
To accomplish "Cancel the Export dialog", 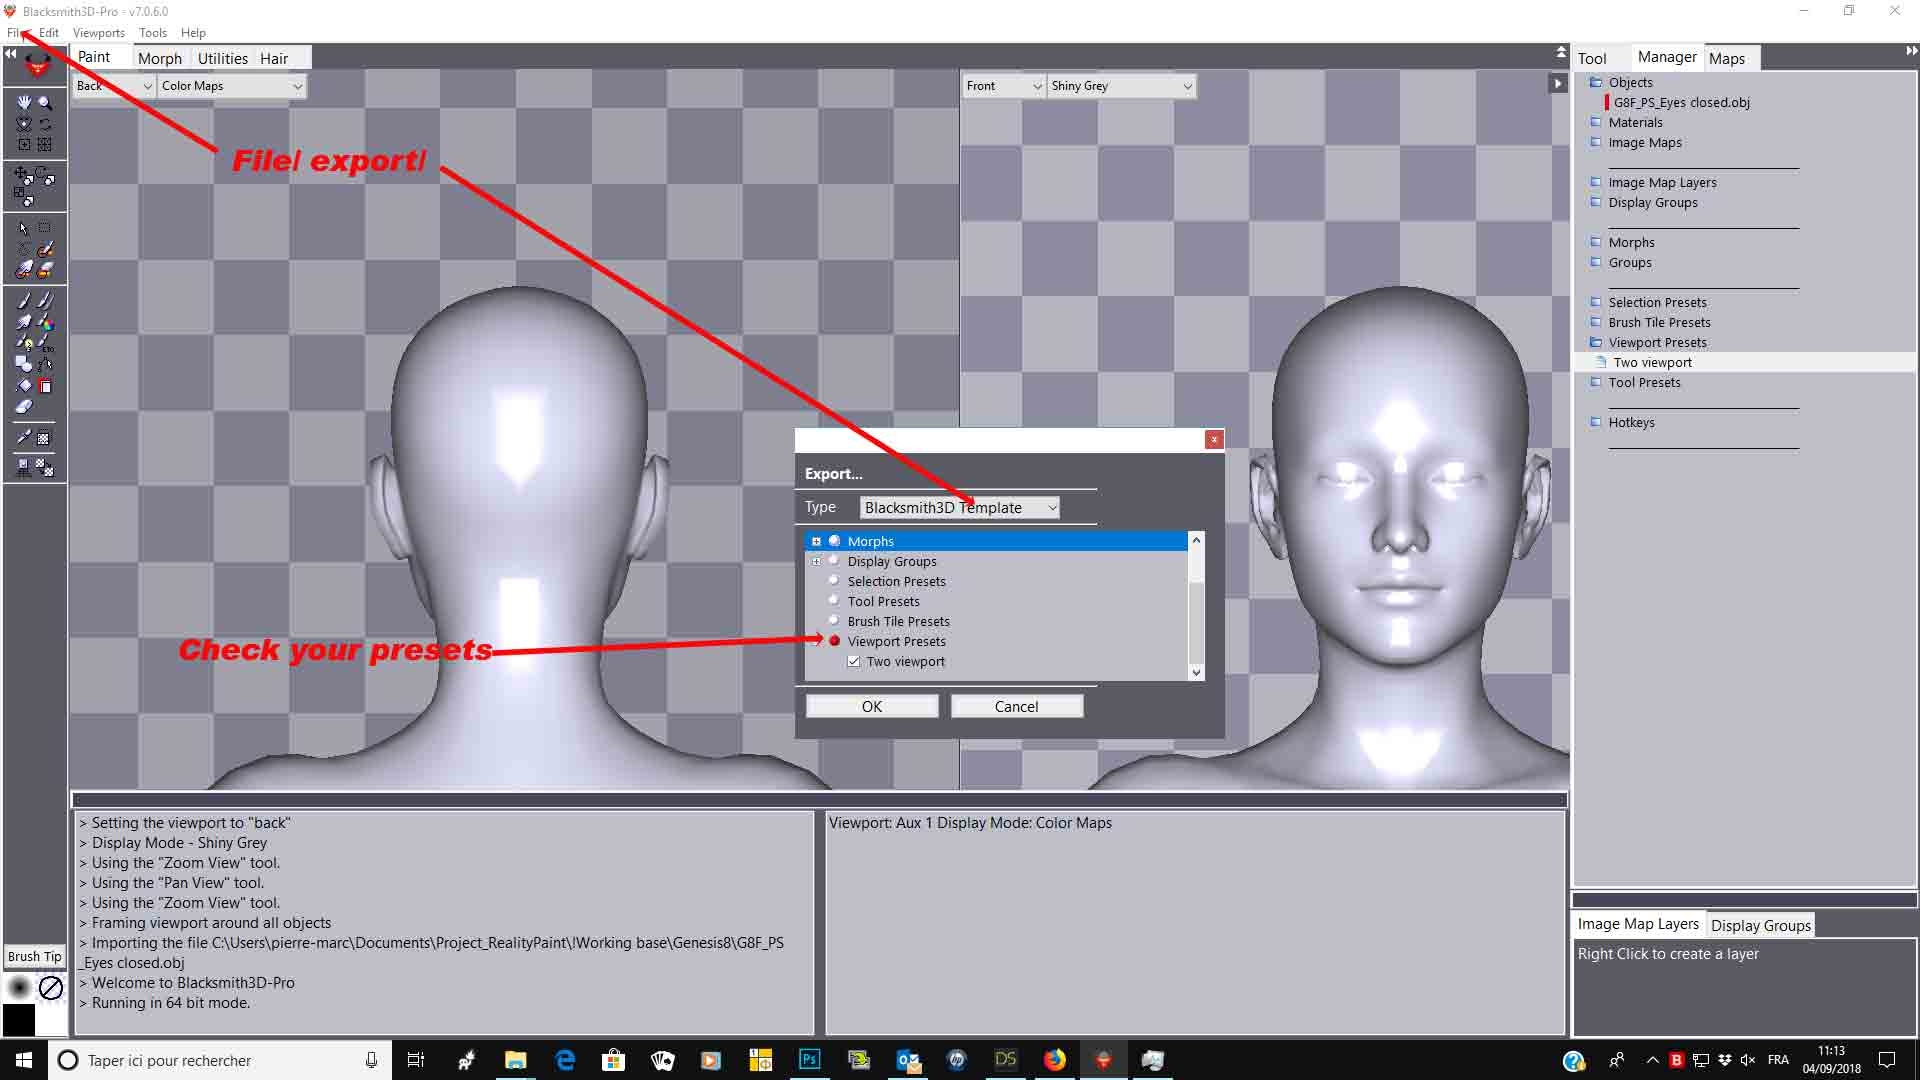I will pos(1017,706).
